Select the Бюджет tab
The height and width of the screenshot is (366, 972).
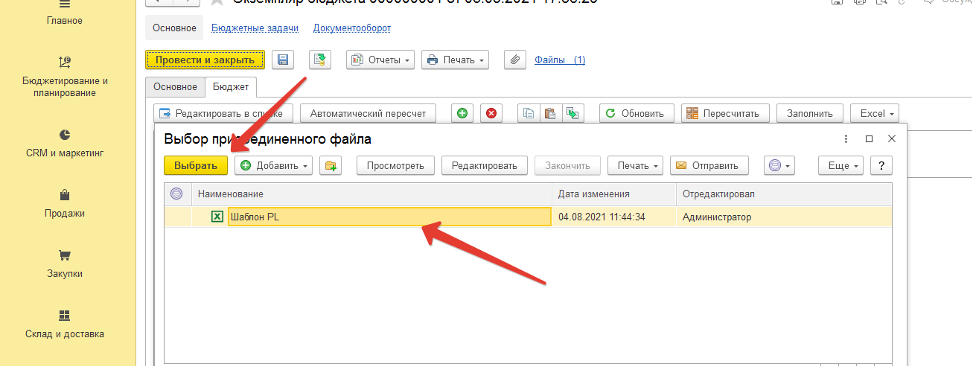231,87
